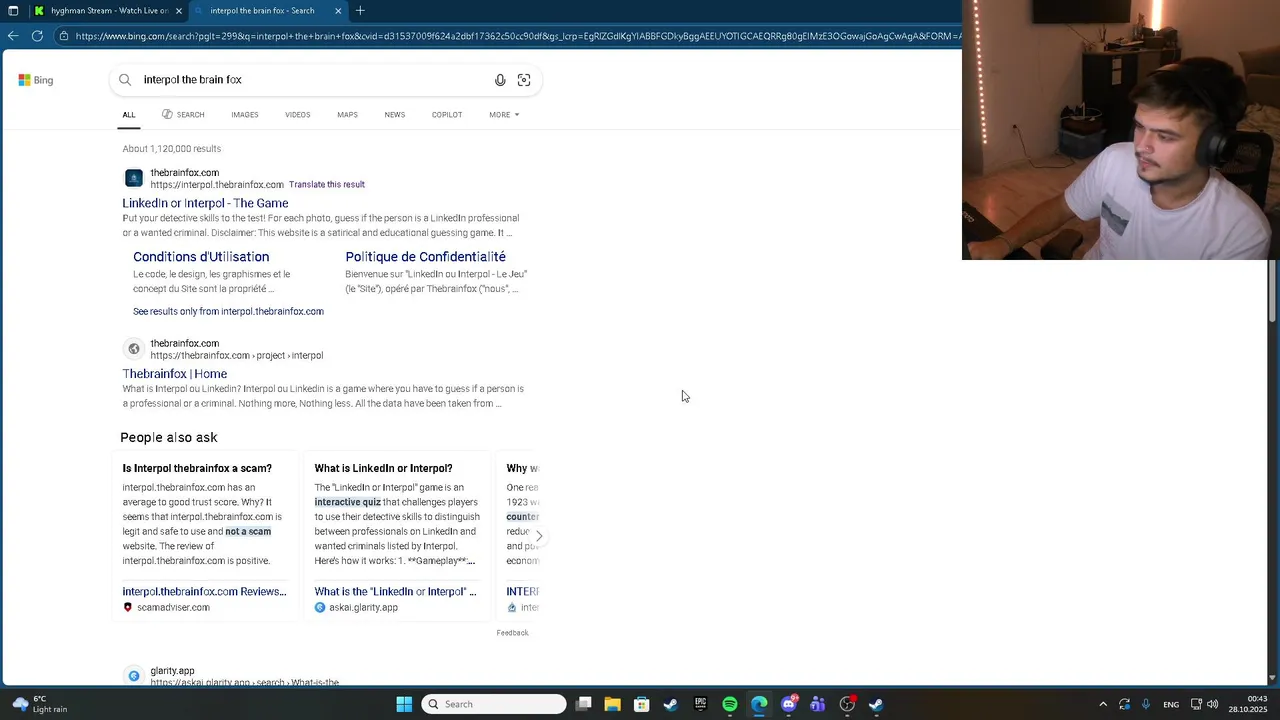Image resolution: width=1280 pixels, height=720 pixels.
Task: Open LinkedIn or Interpol - The Game result
Action: [x=205, y=203]
